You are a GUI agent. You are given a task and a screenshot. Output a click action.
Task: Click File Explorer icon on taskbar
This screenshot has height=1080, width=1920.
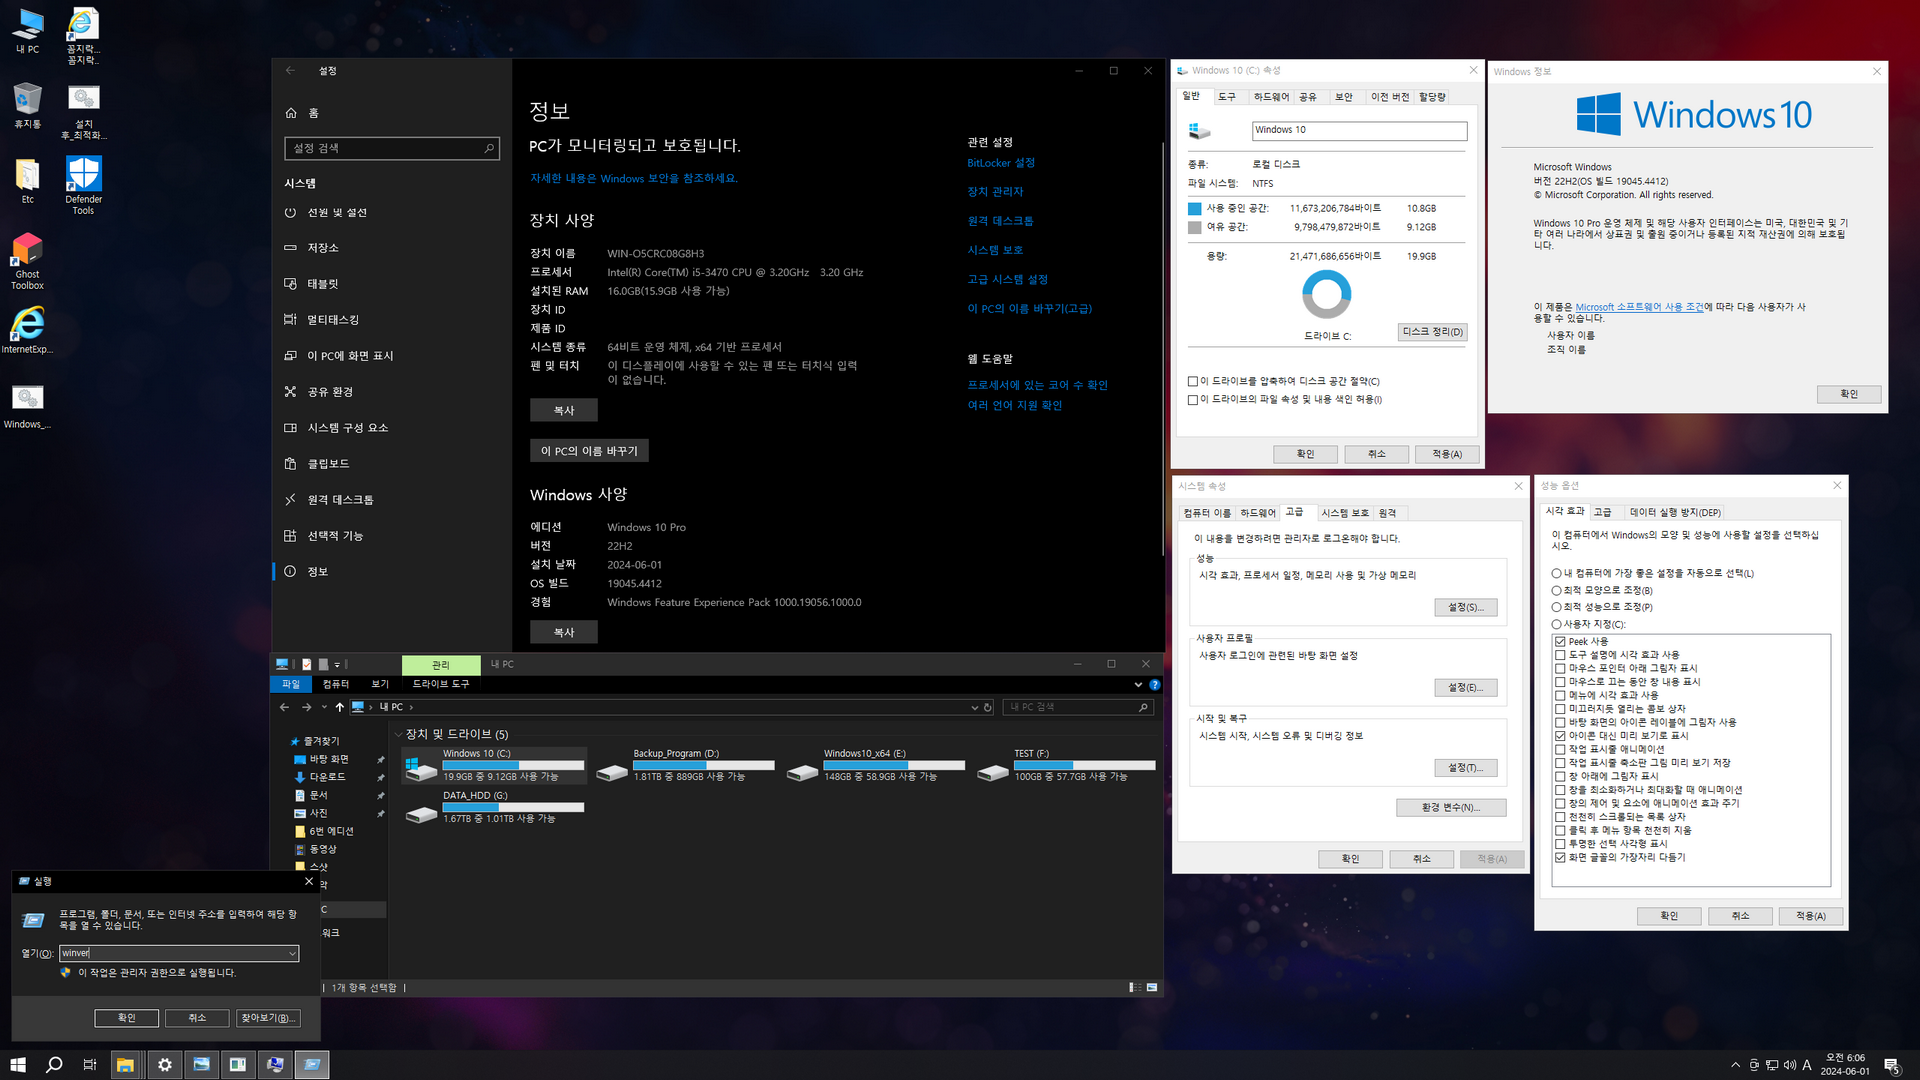pos(125,1065)
